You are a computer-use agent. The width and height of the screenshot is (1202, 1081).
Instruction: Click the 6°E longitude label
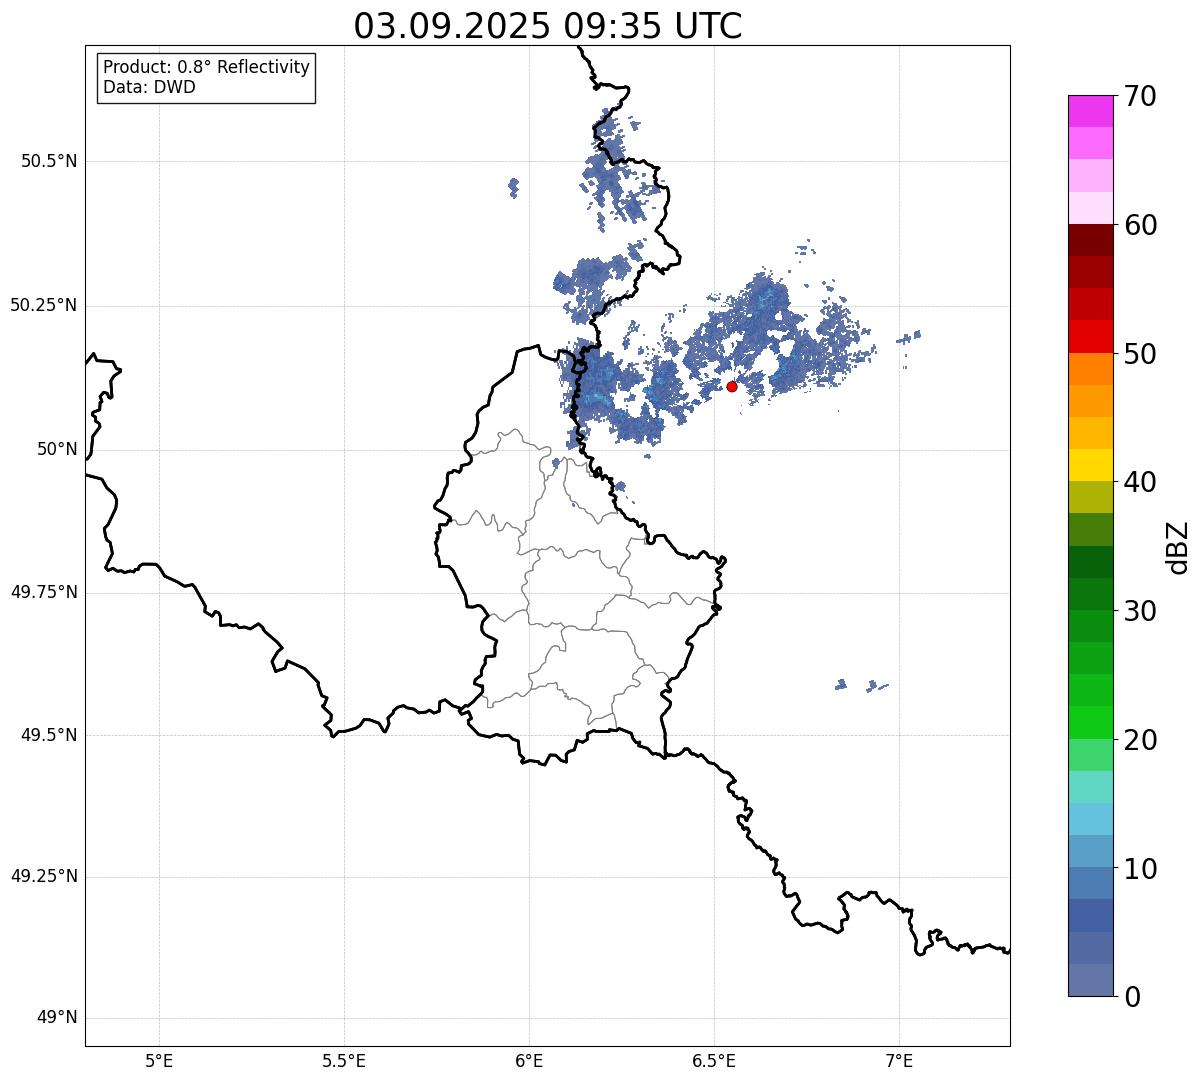529,1060
